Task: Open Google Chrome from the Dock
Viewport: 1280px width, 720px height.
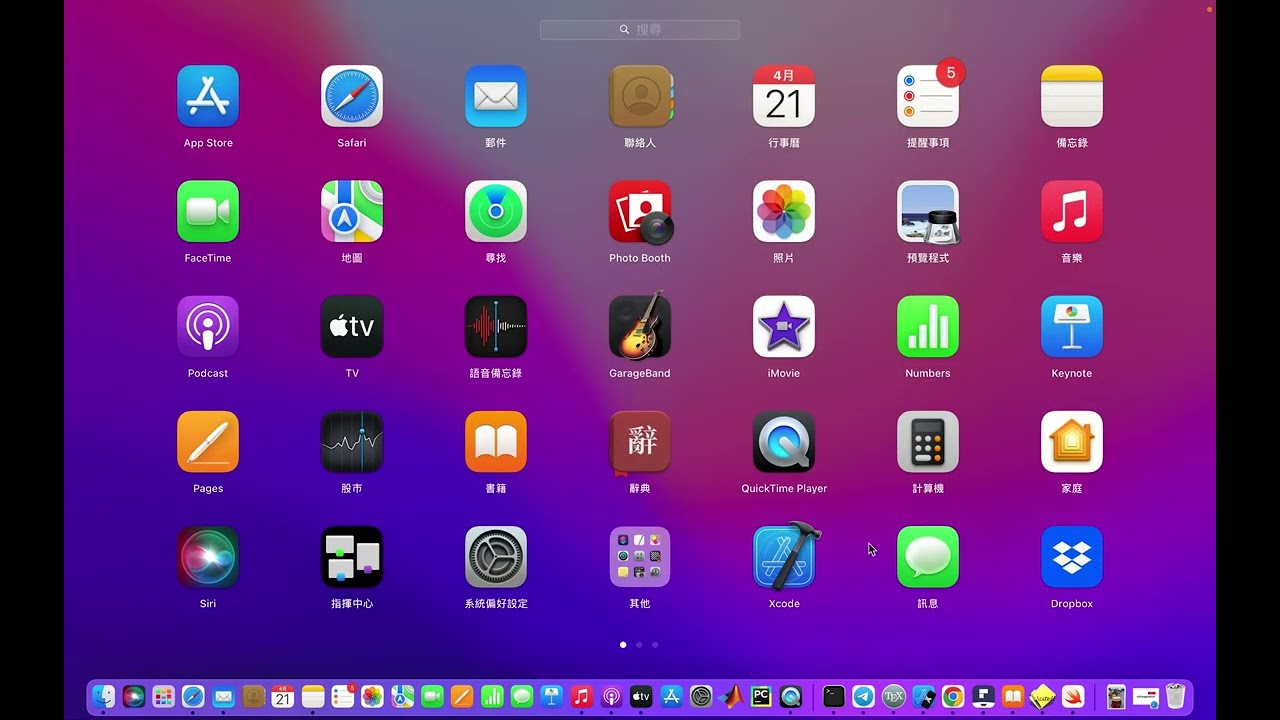Action: click(954, 696)
